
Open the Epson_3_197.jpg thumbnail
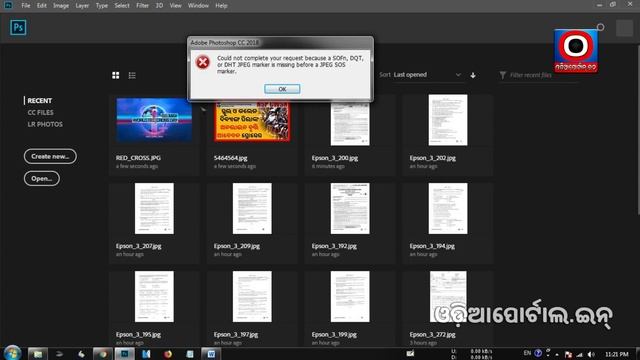(x=252, y=296)
